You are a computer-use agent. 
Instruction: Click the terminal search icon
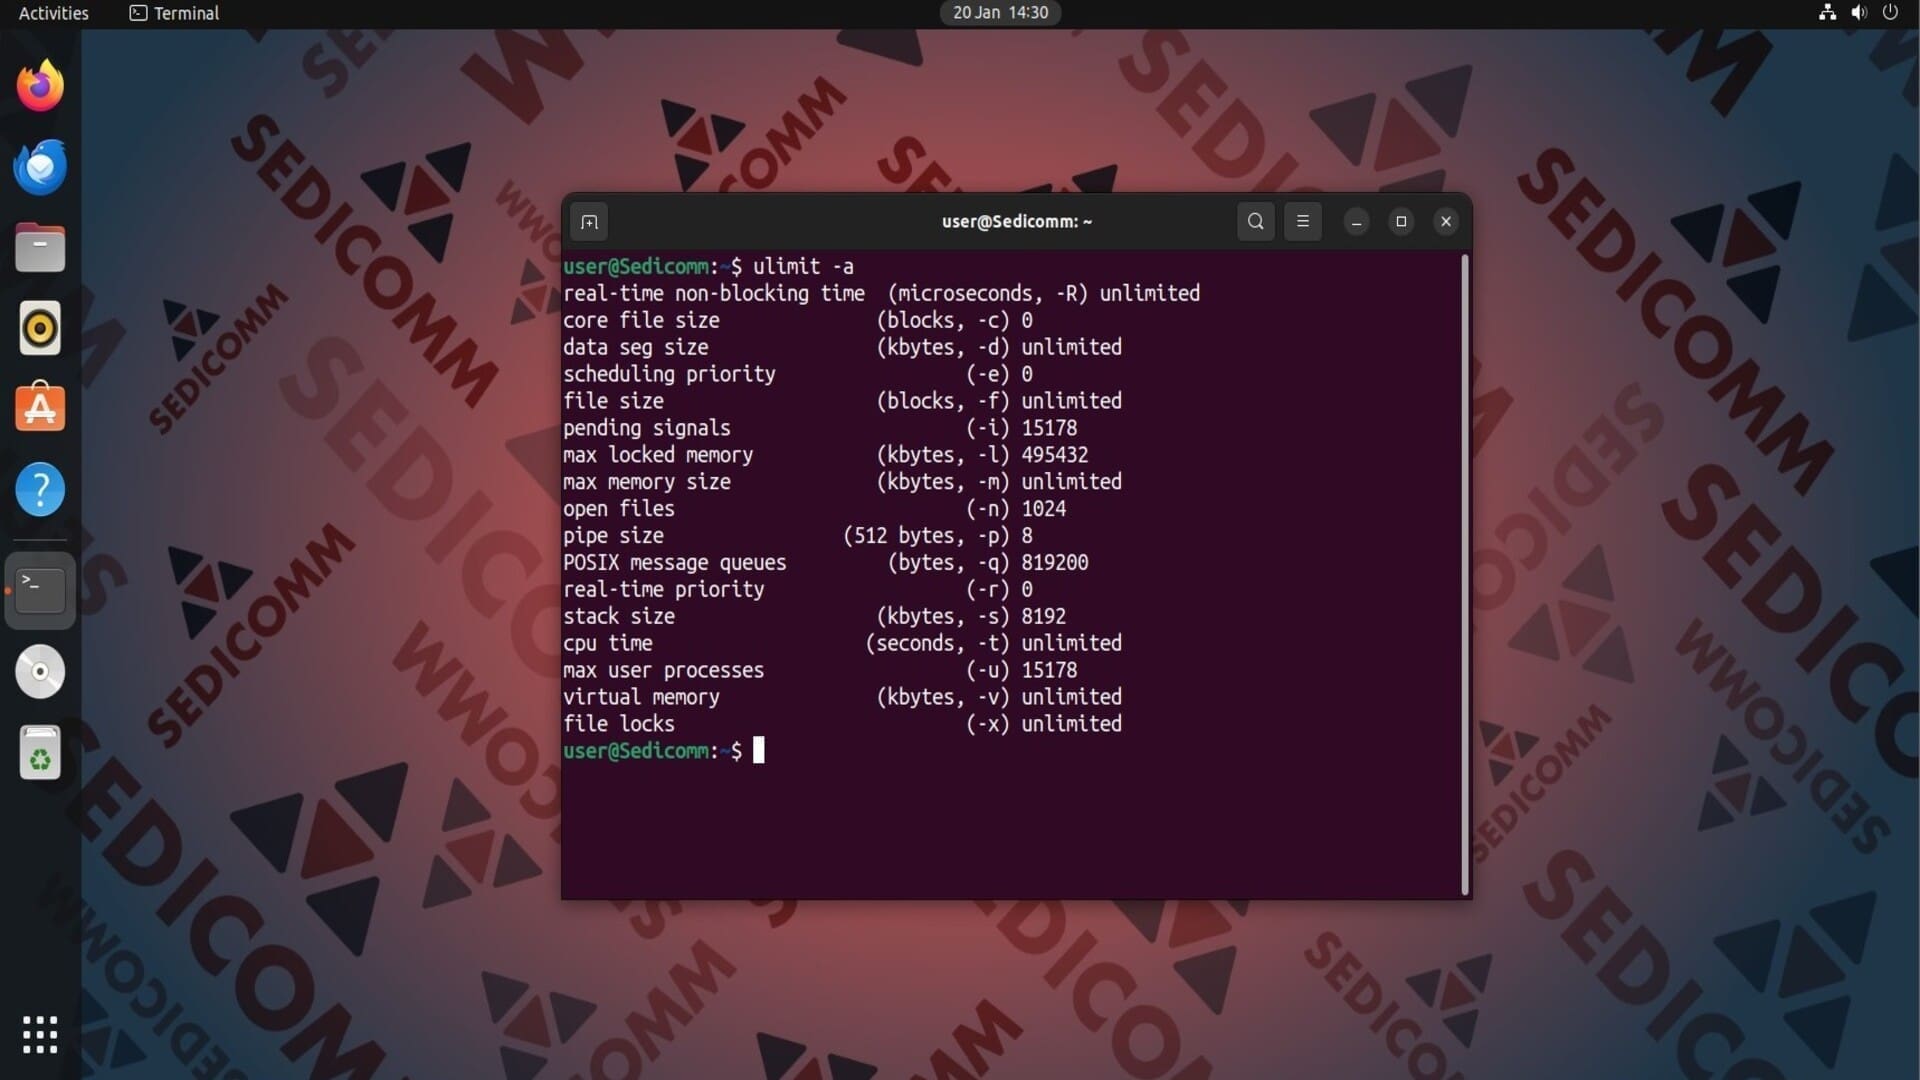click(1256, 221)
